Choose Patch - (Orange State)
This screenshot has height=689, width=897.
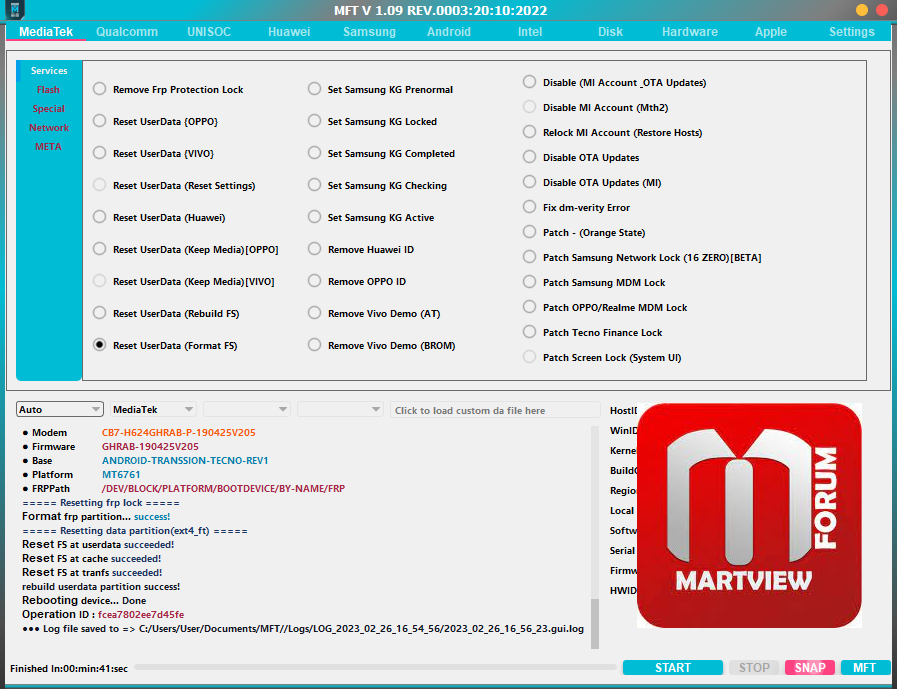pos(584,232)
